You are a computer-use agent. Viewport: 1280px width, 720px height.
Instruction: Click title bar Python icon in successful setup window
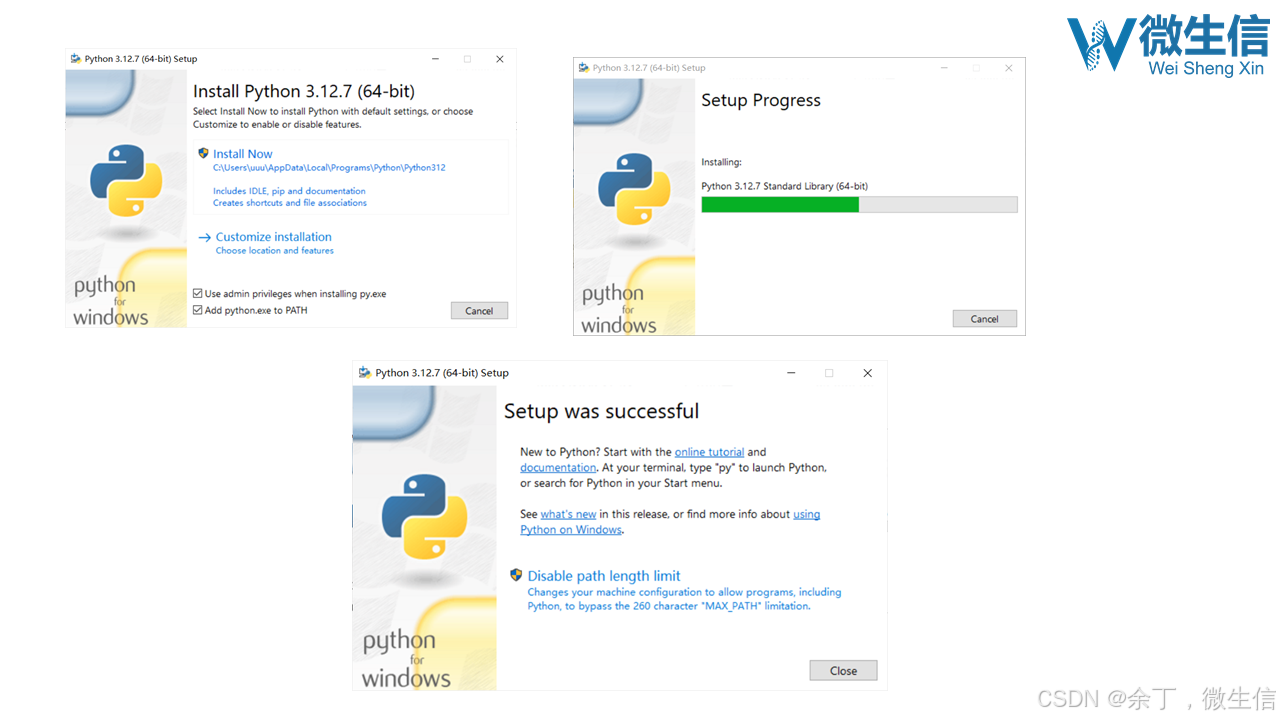click(364, 373)
